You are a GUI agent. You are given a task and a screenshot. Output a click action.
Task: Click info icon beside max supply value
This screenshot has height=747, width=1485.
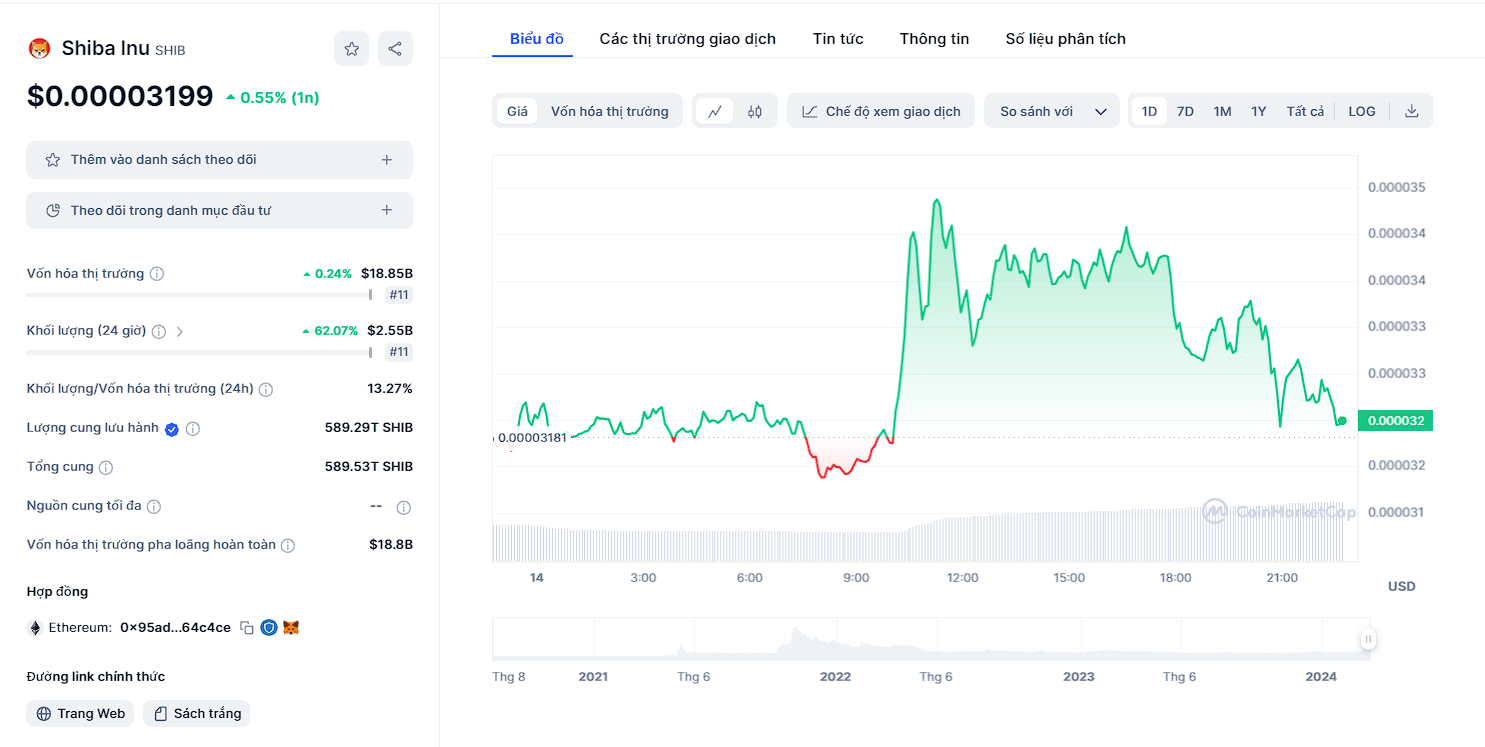(x=404, y=507)
